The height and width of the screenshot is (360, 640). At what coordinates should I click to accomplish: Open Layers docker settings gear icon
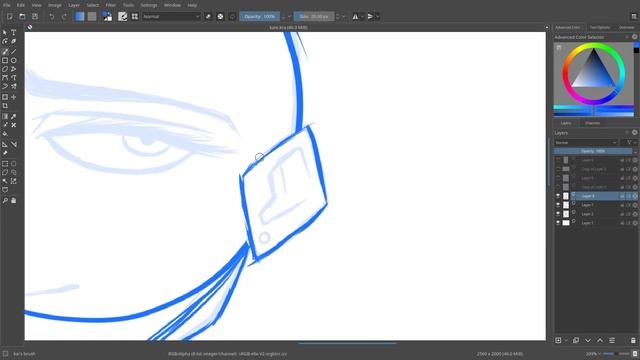point(635,133)
